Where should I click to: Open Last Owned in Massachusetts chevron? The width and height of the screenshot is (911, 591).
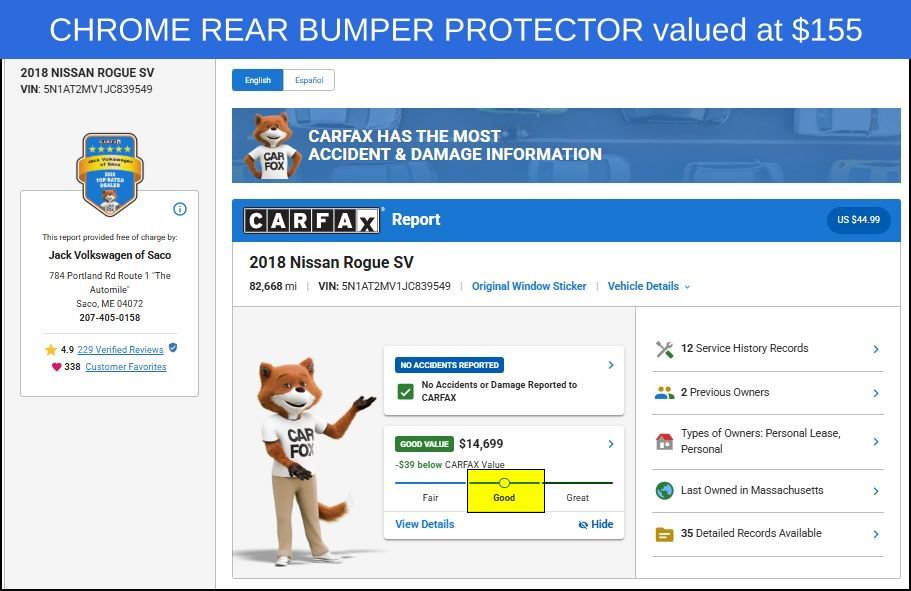tap(876, 491)
